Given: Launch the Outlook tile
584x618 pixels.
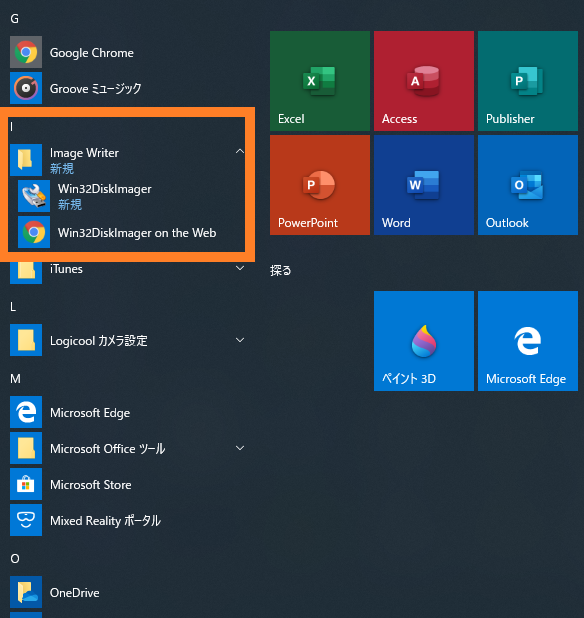Looking at the screenshot, I should point(528,185).
